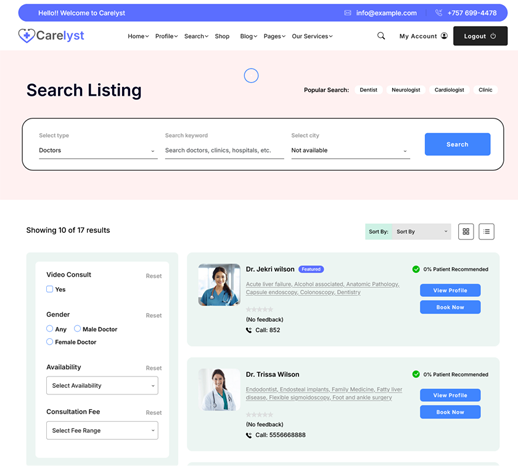Click star rating on Dr. Jekri wilson card
This screenshot has width=518, height=466.
[259, 309]
